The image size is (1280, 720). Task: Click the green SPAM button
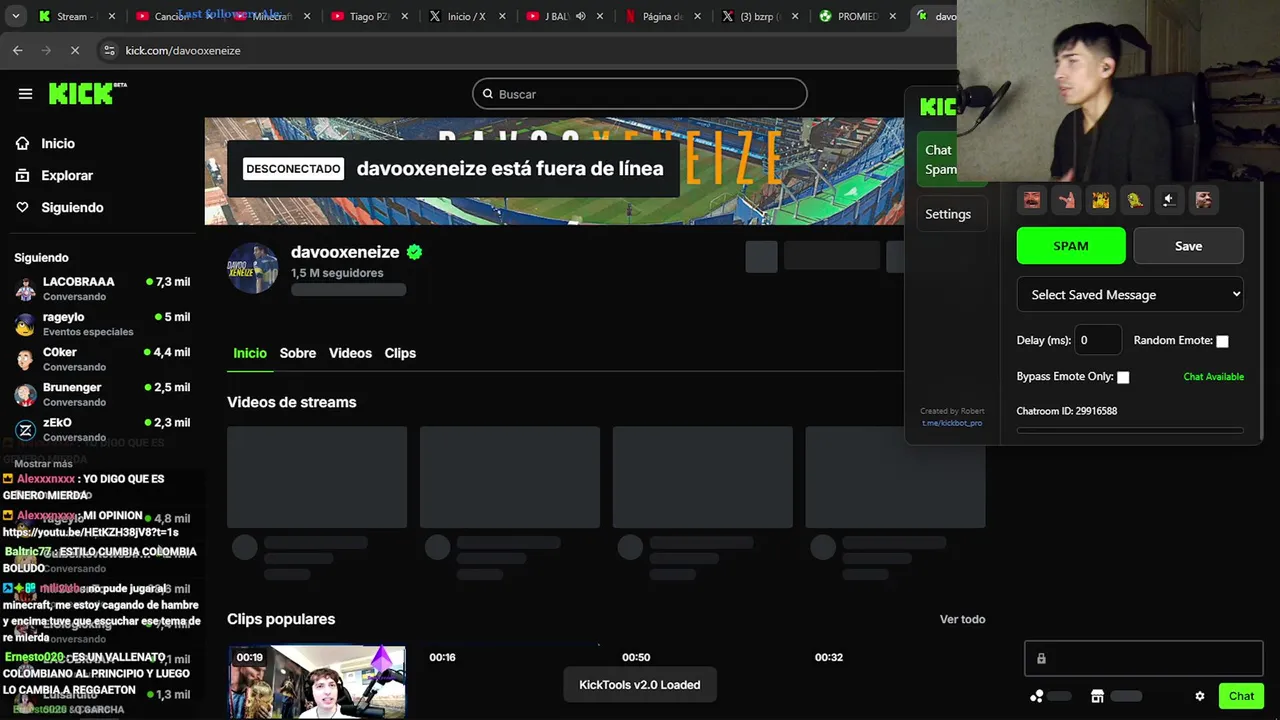pyautogui.click(x=1071, y=246)
